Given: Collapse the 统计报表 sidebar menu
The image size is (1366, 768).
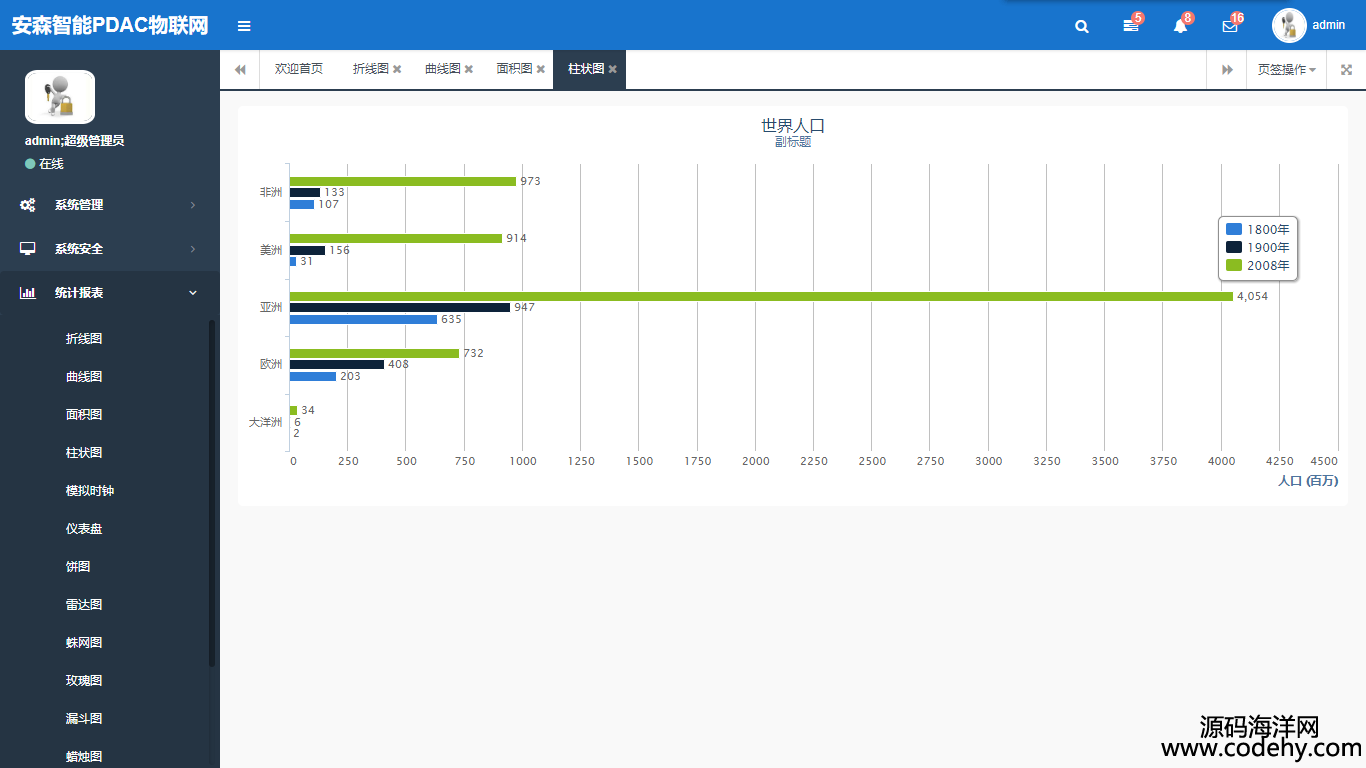Looking at the screenshot, I should tap(109, 293).
